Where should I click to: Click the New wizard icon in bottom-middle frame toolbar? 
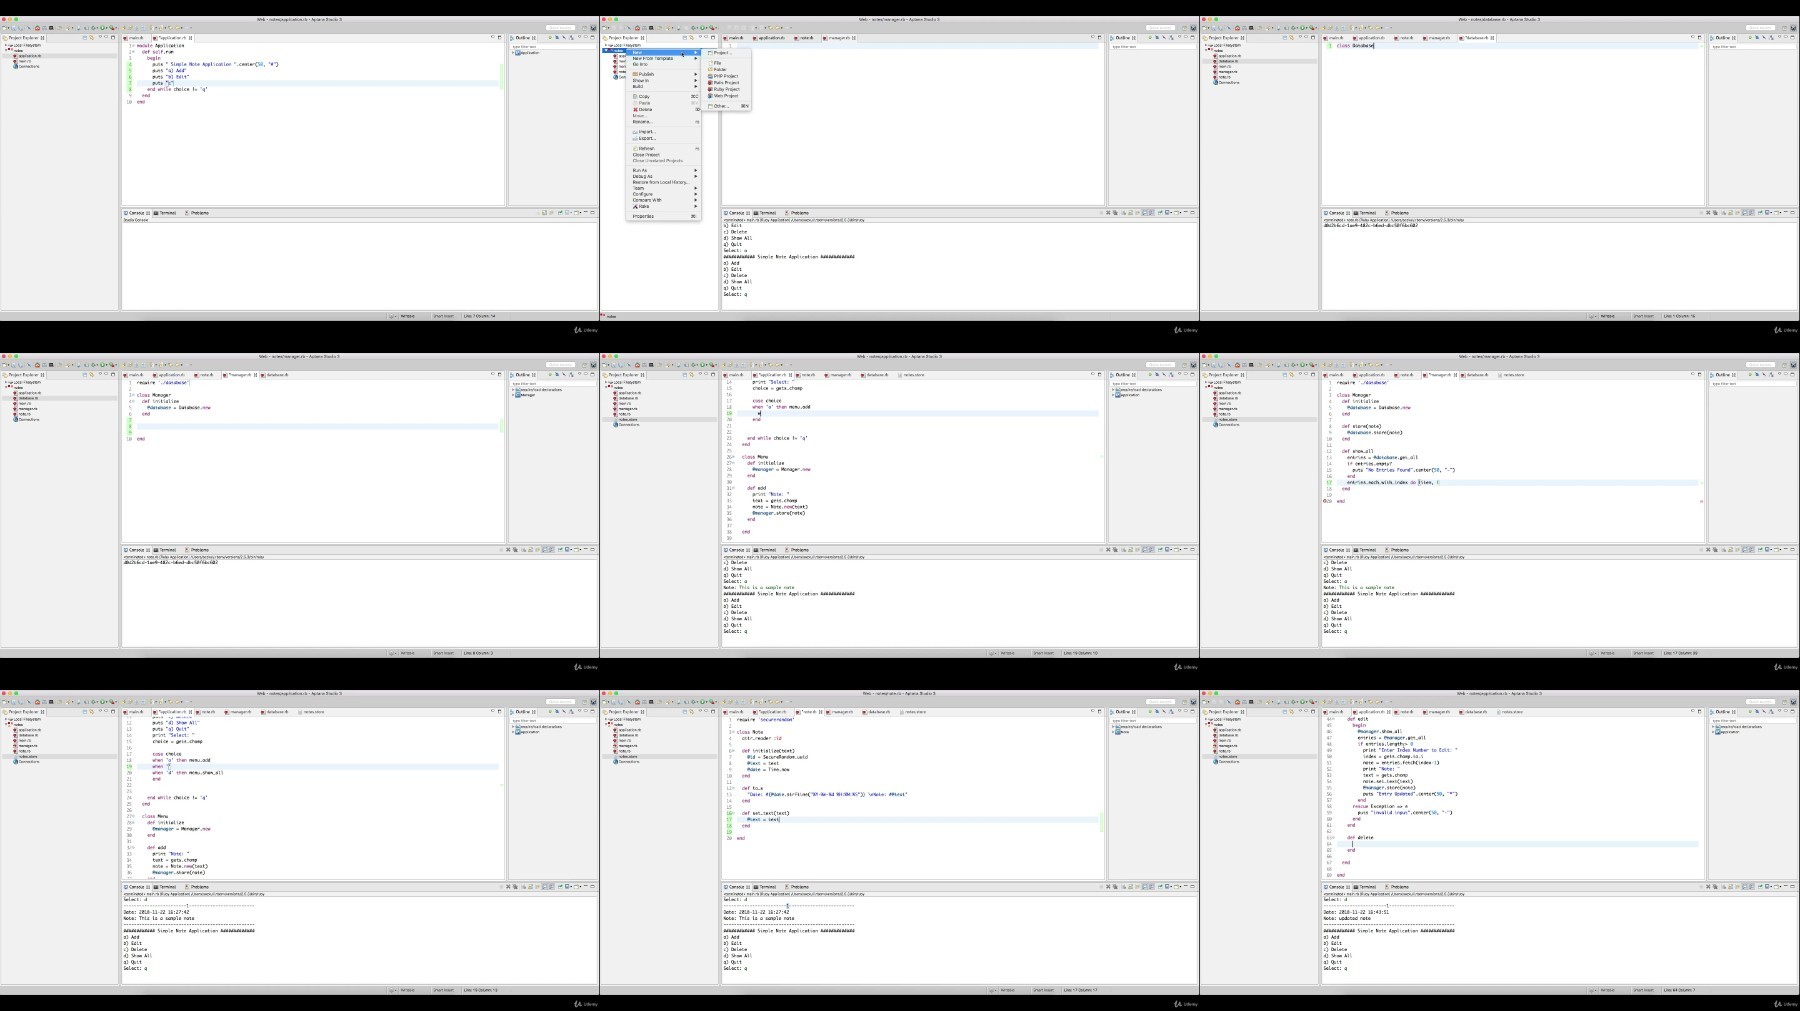605,702
